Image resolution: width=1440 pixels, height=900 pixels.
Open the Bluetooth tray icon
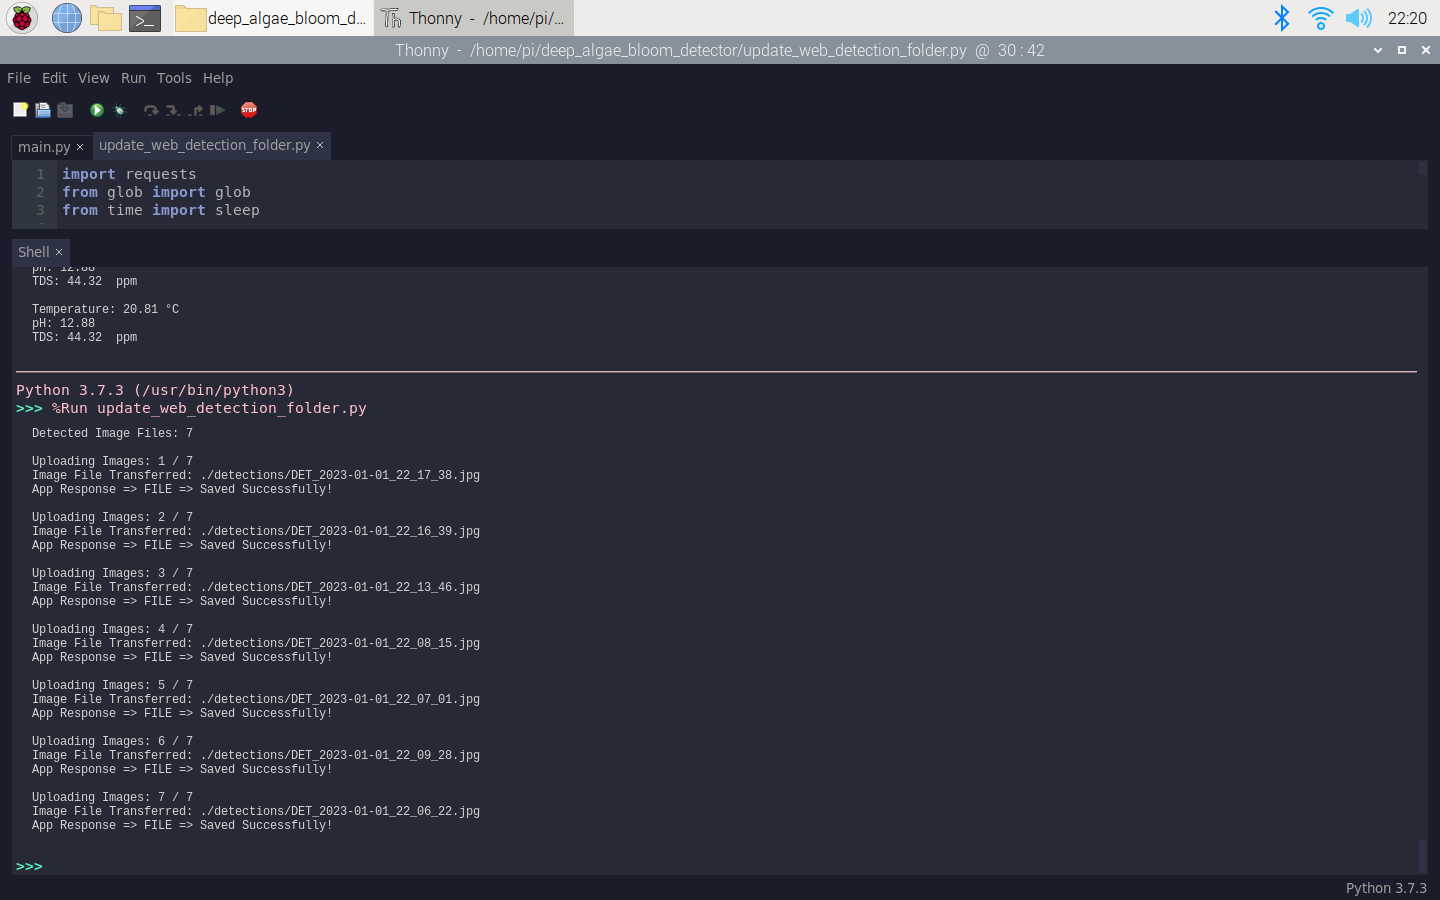click(x=1282, y=17)
